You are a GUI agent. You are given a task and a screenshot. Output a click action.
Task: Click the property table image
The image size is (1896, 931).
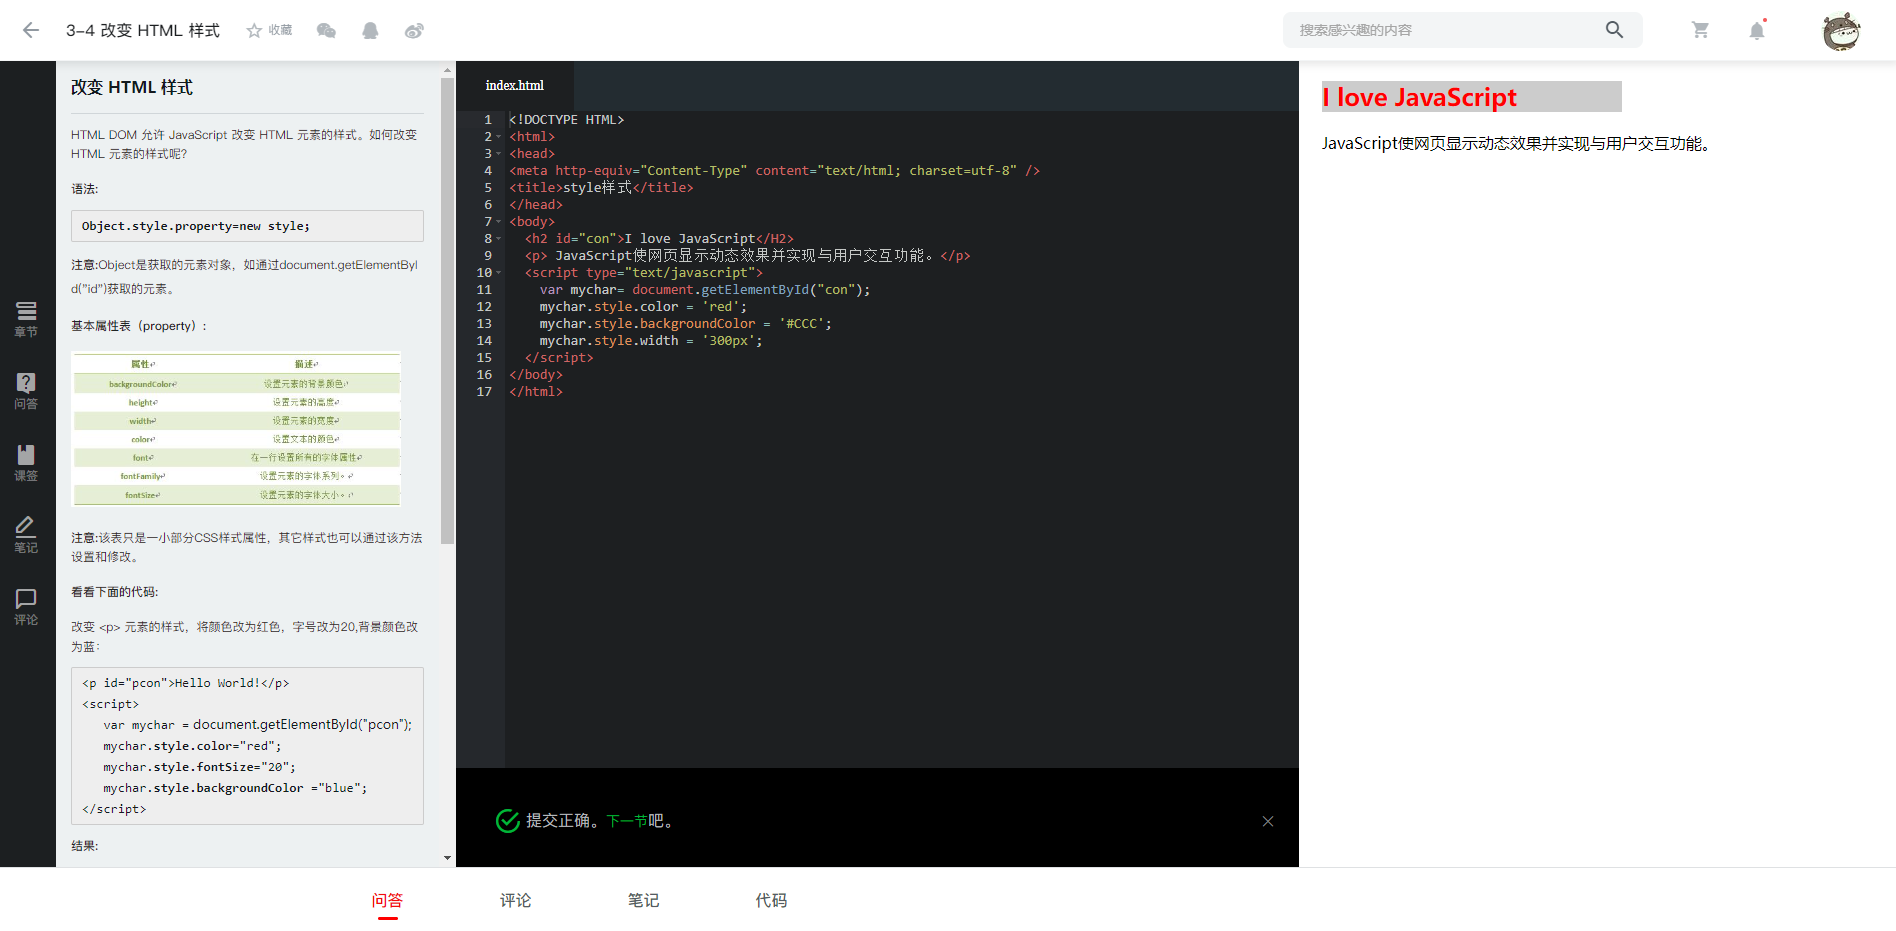[236, 429]
